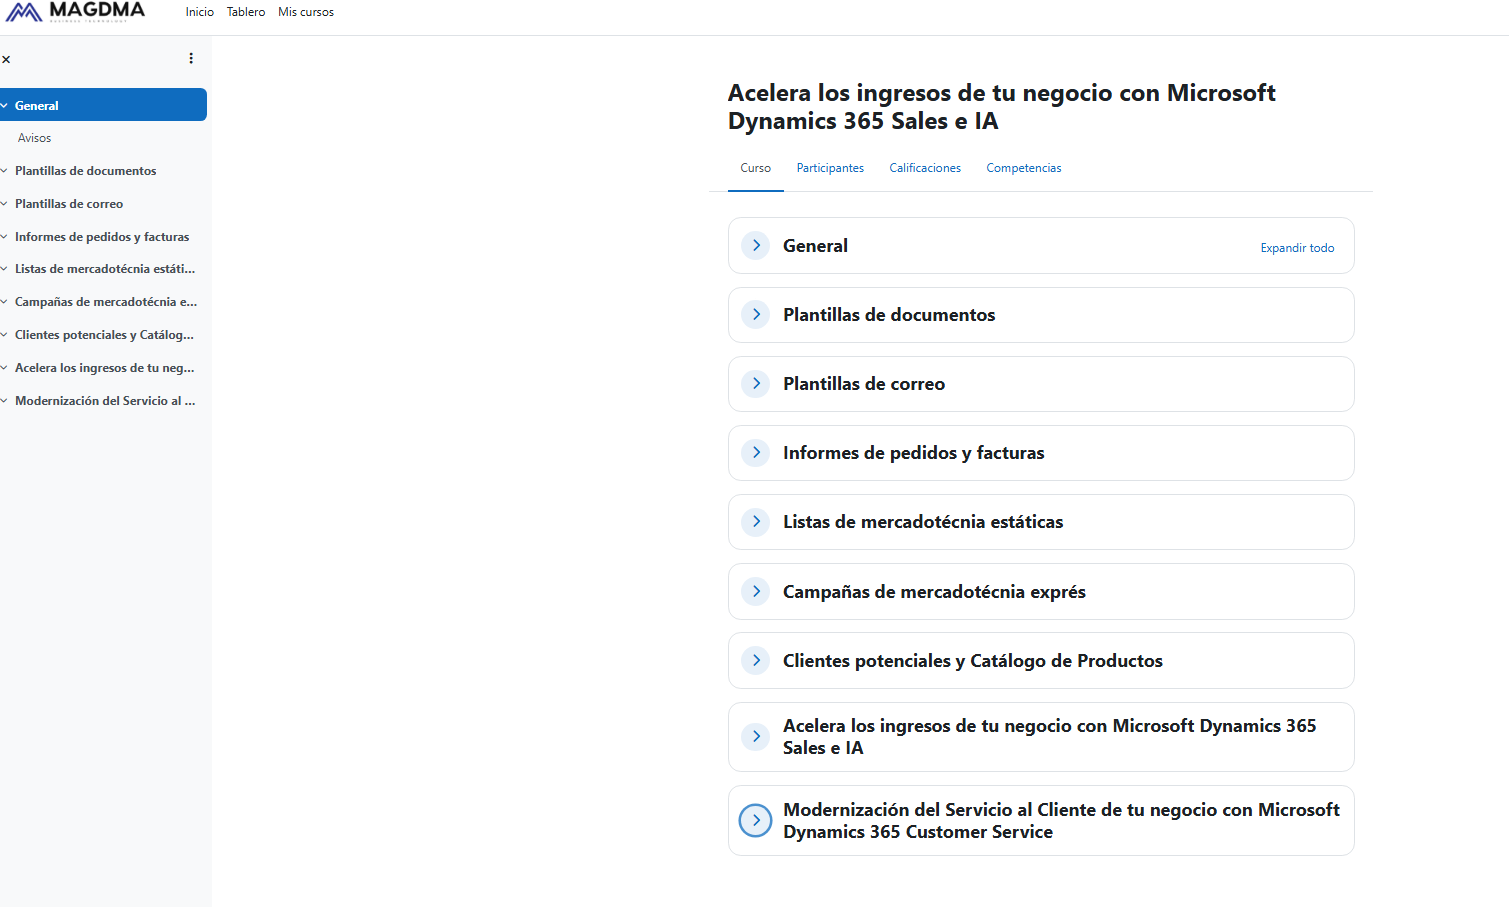Select Avisos in the sidebar

(34, 138)
